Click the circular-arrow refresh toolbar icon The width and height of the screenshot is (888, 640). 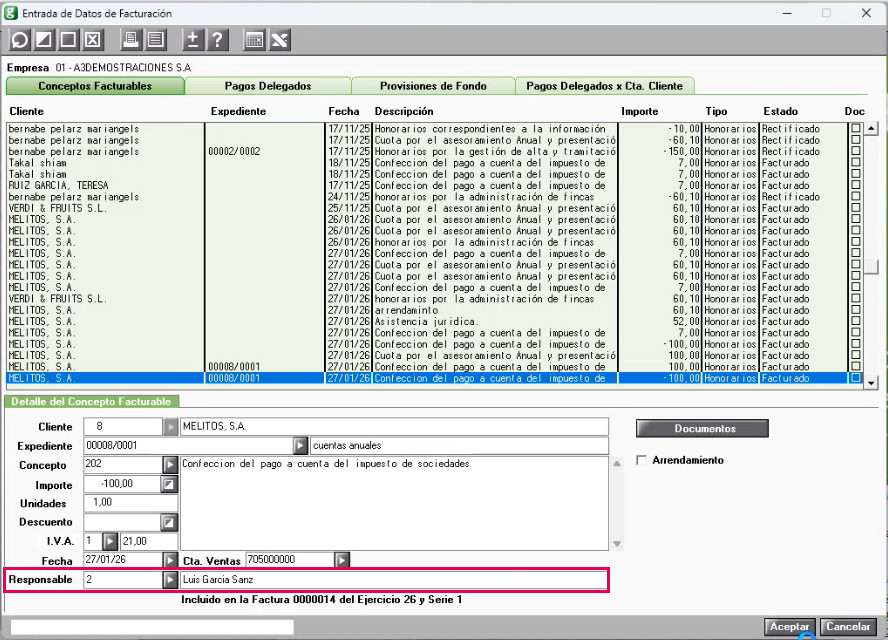(x=19, y=40)
